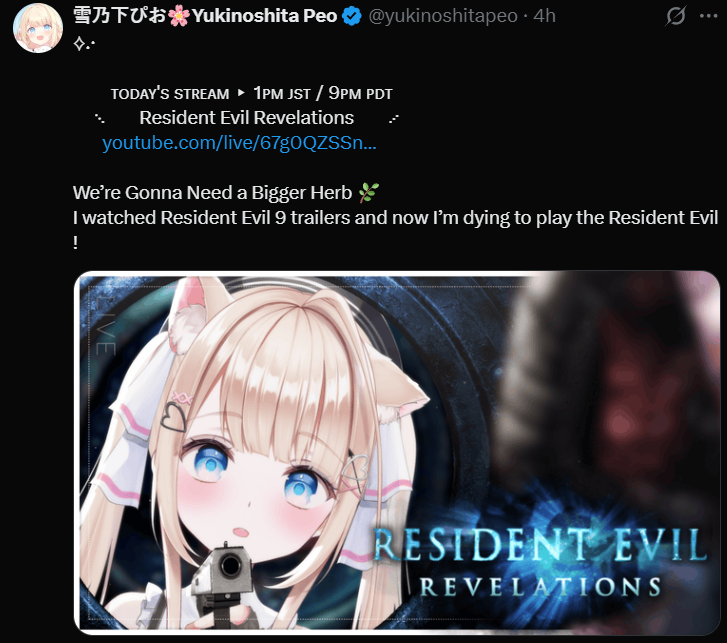Open Yukinoshita Peo's profile avatar
Image resolution: width=727 pixels, height=643 pixels.
(x=38, y=28)
